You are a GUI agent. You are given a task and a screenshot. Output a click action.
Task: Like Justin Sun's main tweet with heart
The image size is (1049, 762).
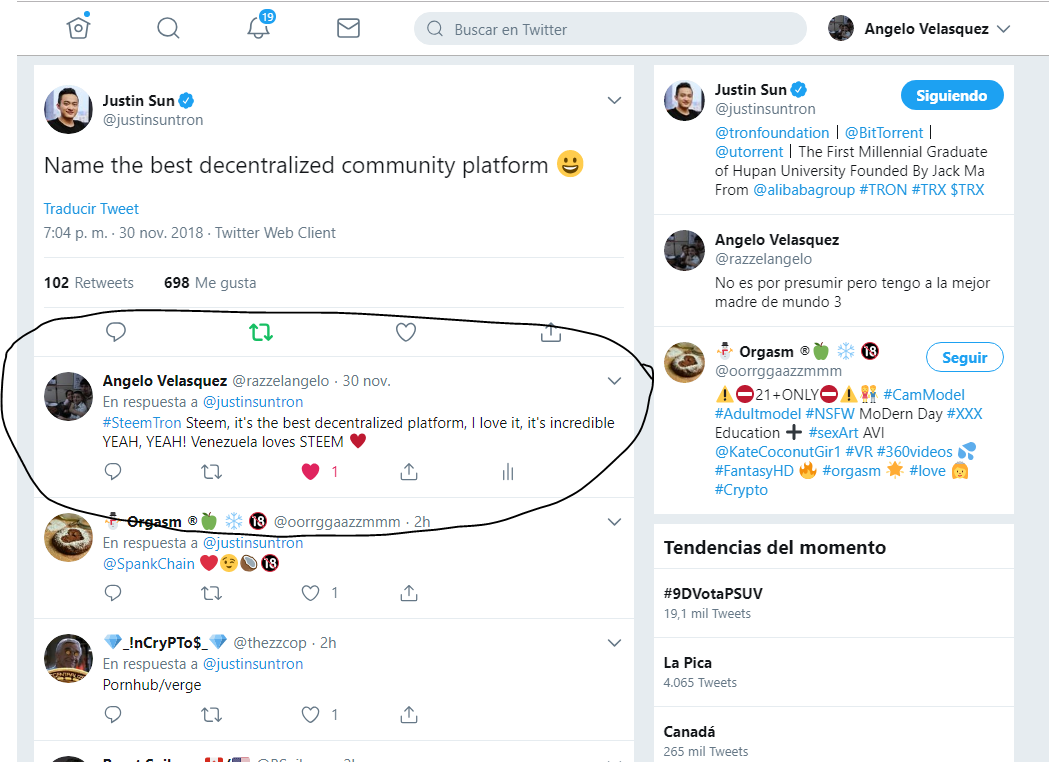(x=405, y=332)
